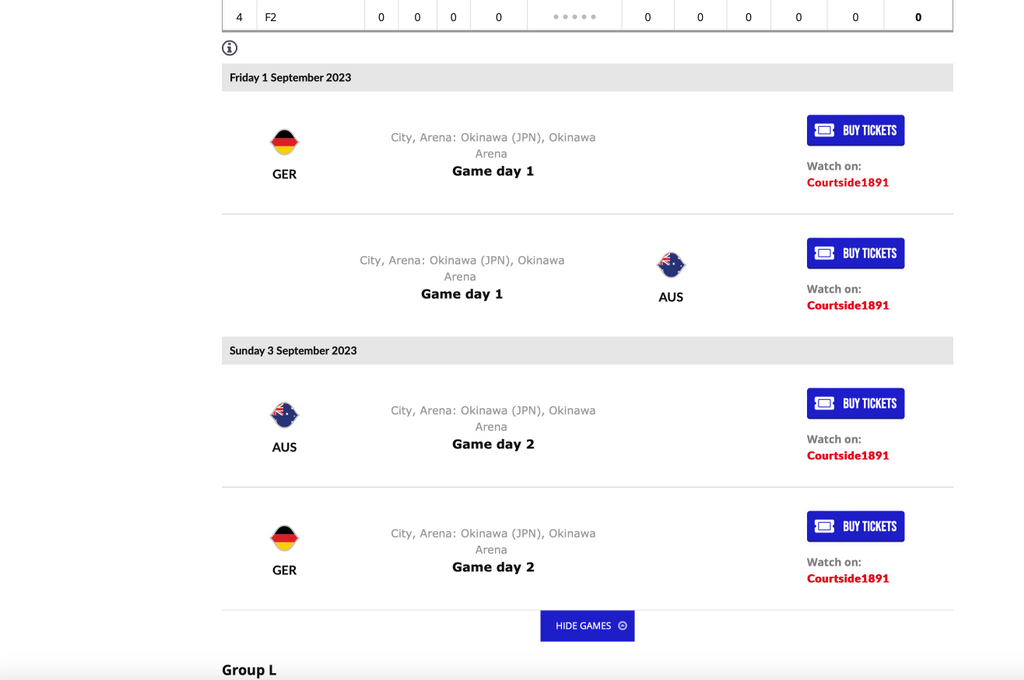
Task: Open Courtside1891 link for Friday Australia game
Action: pos(847,306)
